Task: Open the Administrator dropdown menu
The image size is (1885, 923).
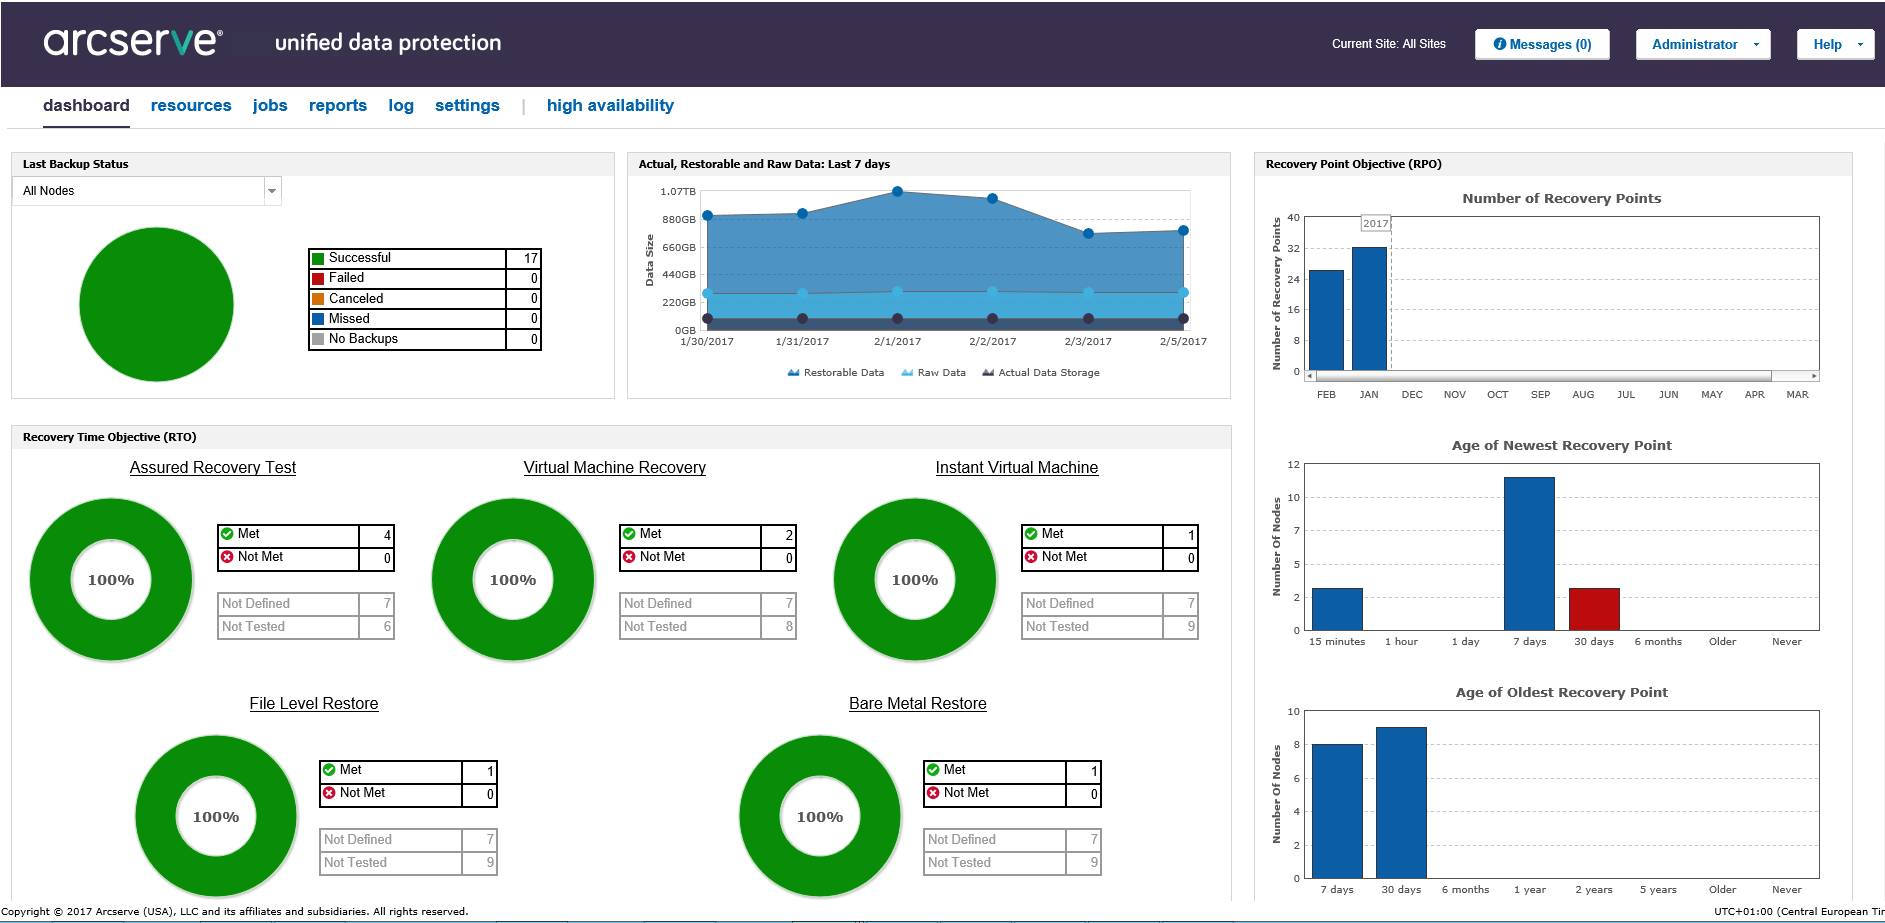Action: pos(1702,44)
